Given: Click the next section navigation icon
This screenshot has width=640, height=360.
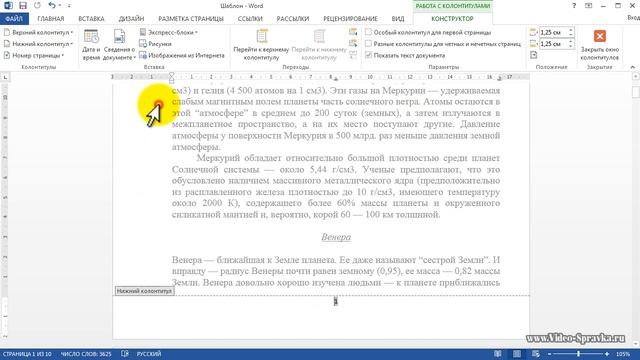Looking at the screenshot, I should click(353, 43).
